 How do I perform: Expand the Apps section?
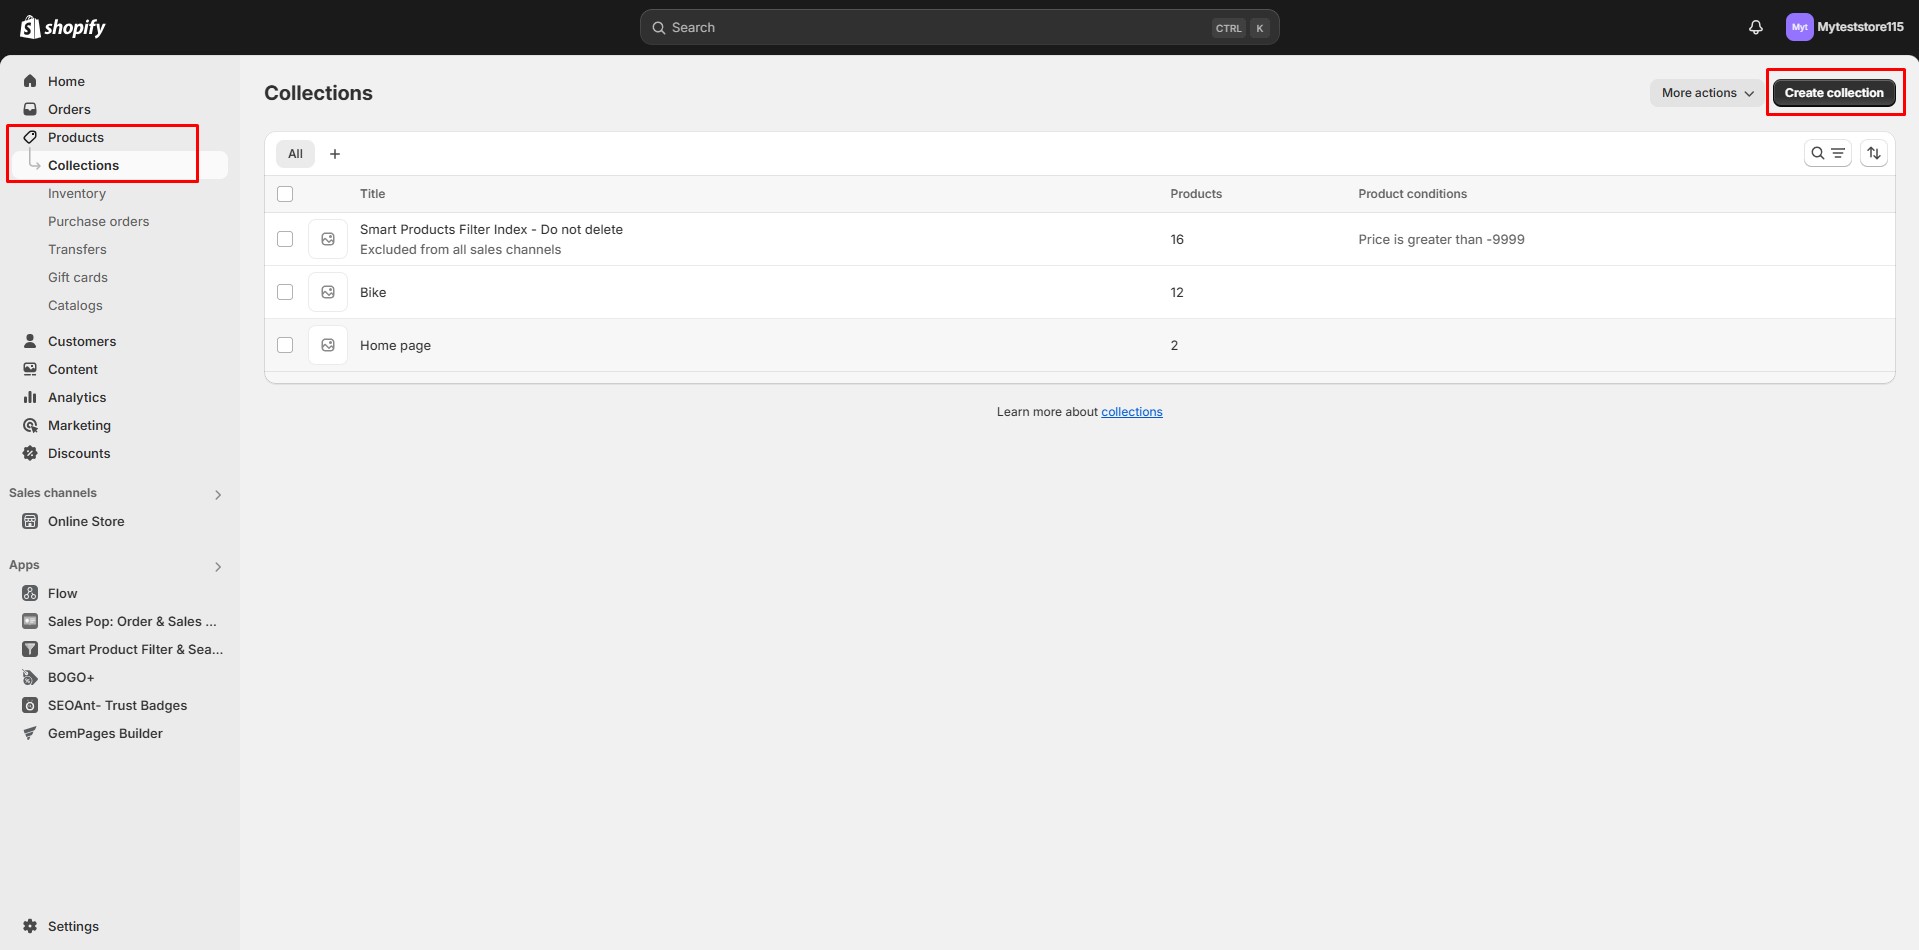click(218, 567)
